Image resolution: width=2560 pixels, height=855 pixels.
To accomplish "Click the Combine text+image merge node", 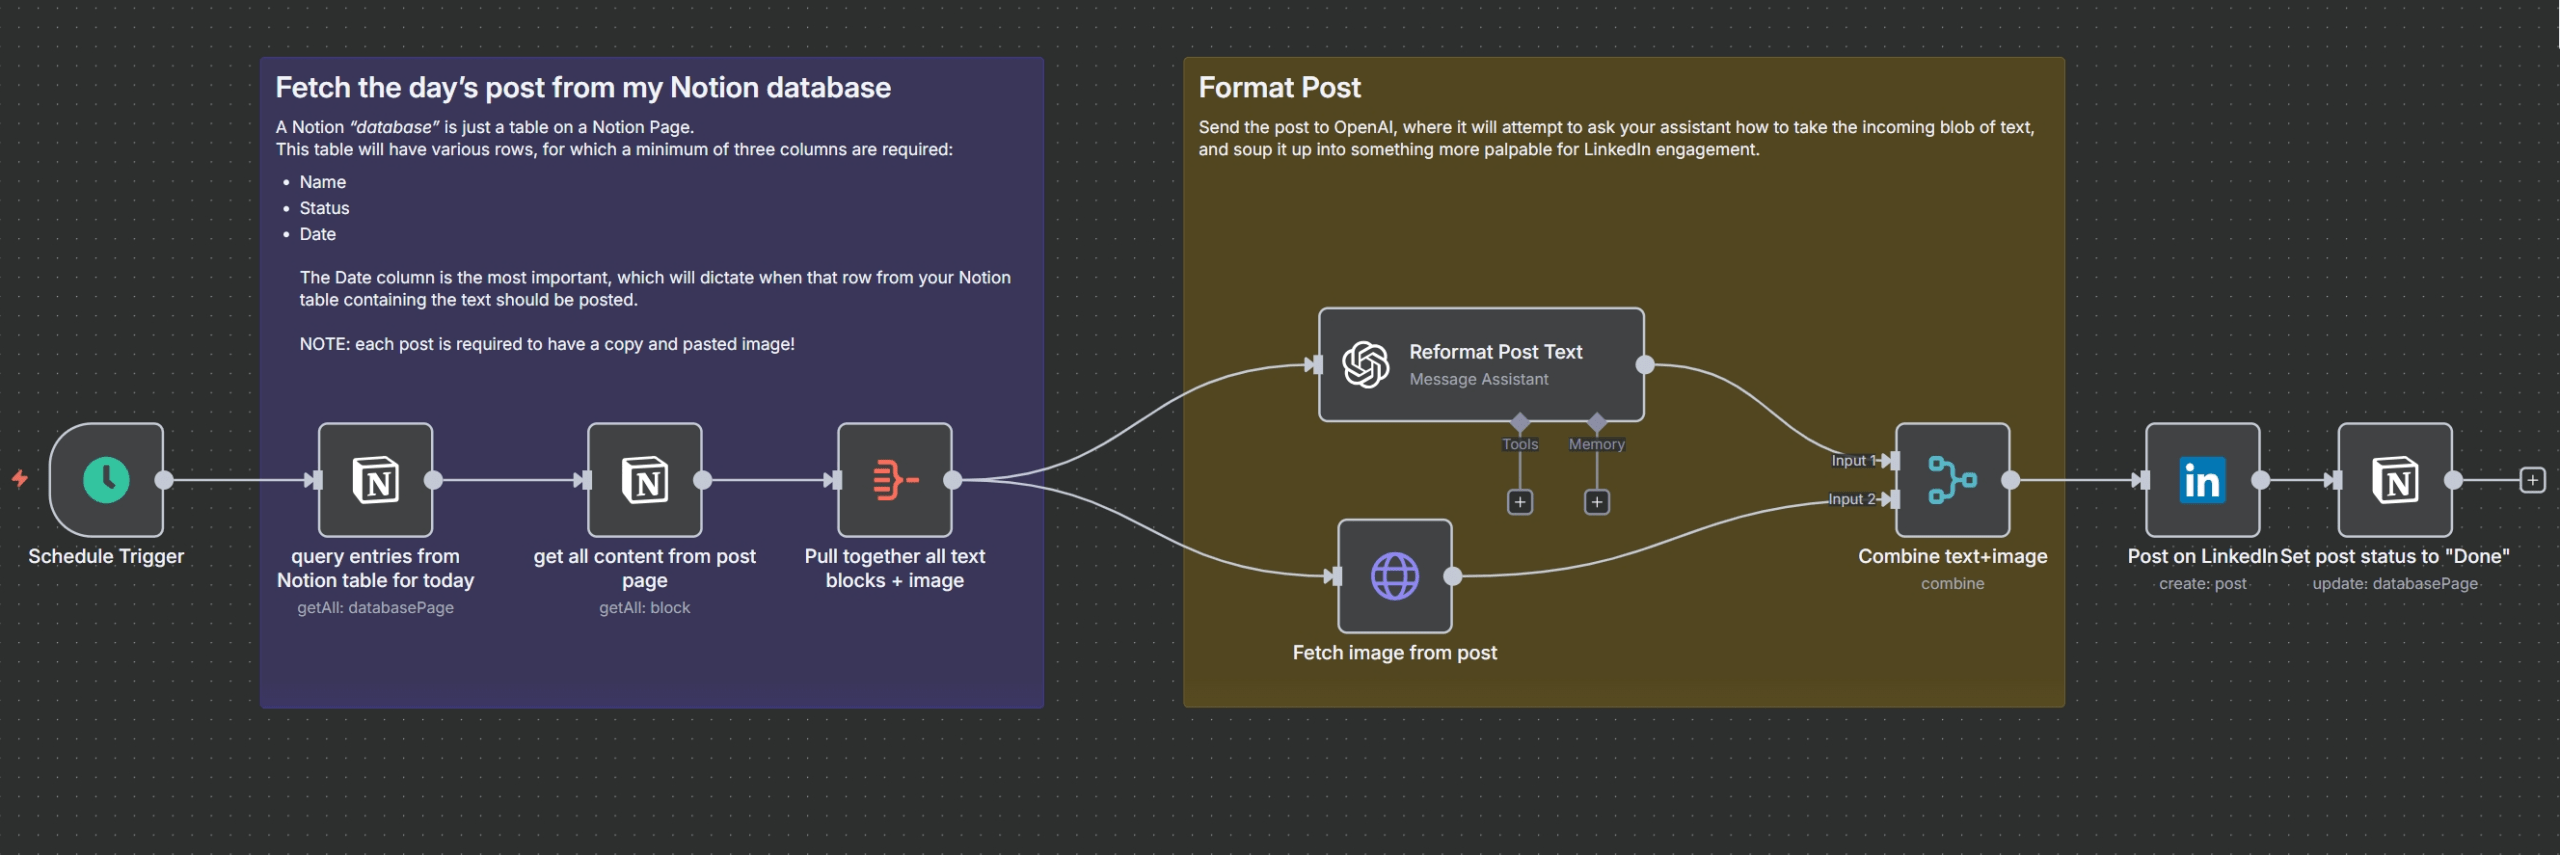I will [x=1952, y=480].
